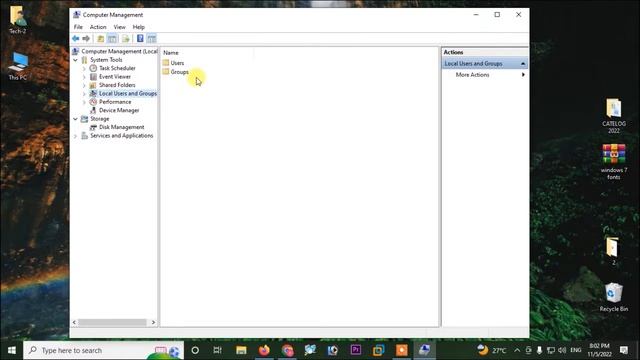Open the Tech-2 desktop icon
This screenshot has width=640, height=360.
point(18,20)
